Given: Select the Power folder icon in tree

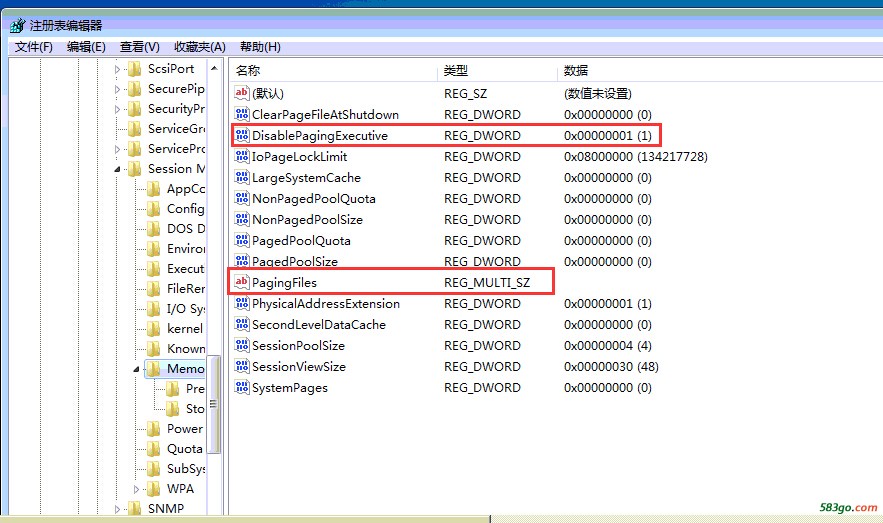Looking at the screenshot, I should [x=152, y=429].
